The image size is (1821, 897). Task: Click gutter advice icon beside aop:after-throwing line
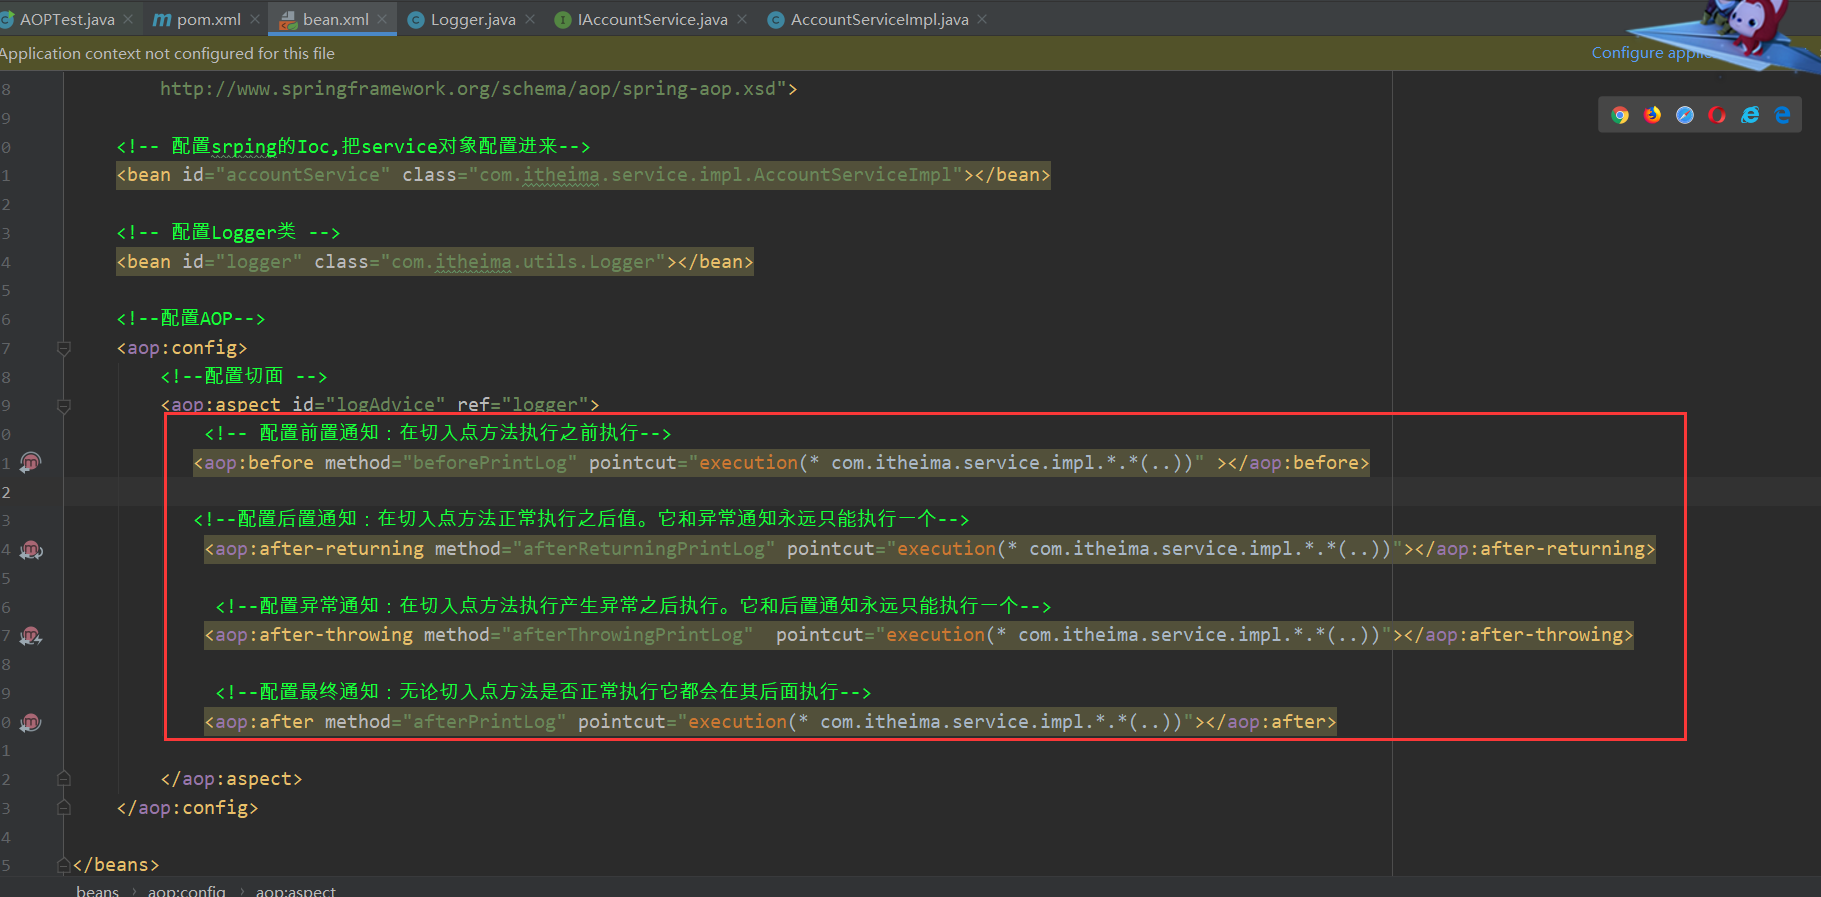coord(31,636)
